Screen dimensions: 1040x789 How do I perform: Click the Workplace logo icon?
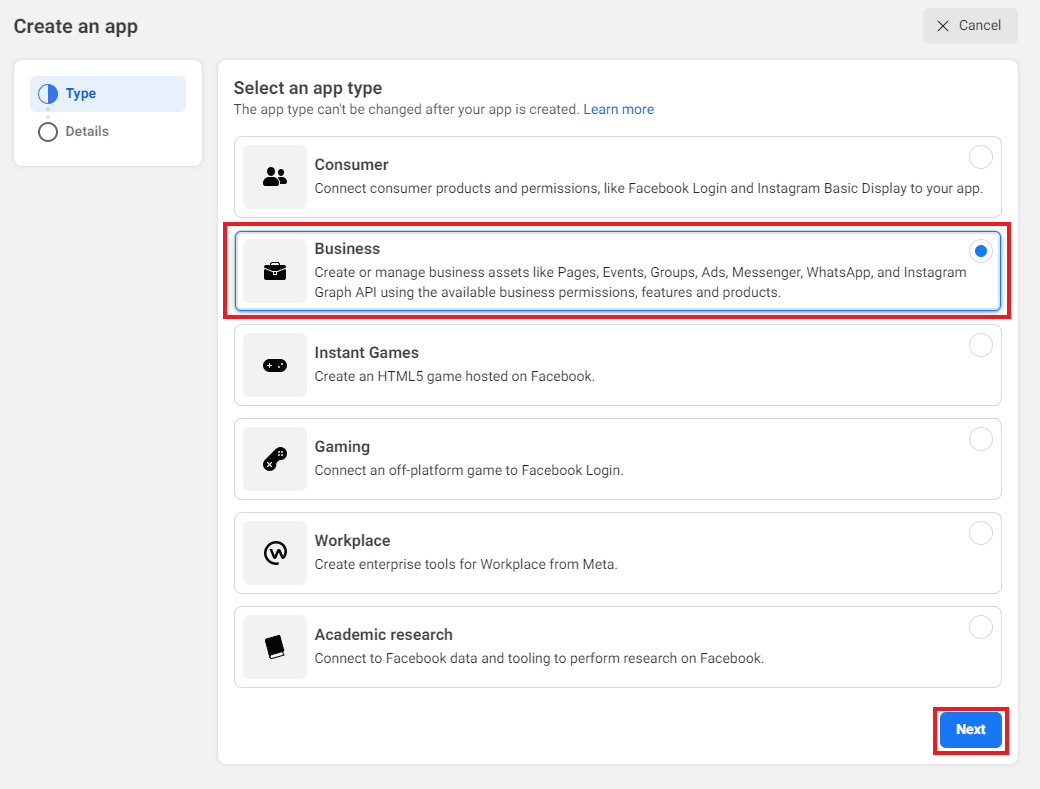275,553
